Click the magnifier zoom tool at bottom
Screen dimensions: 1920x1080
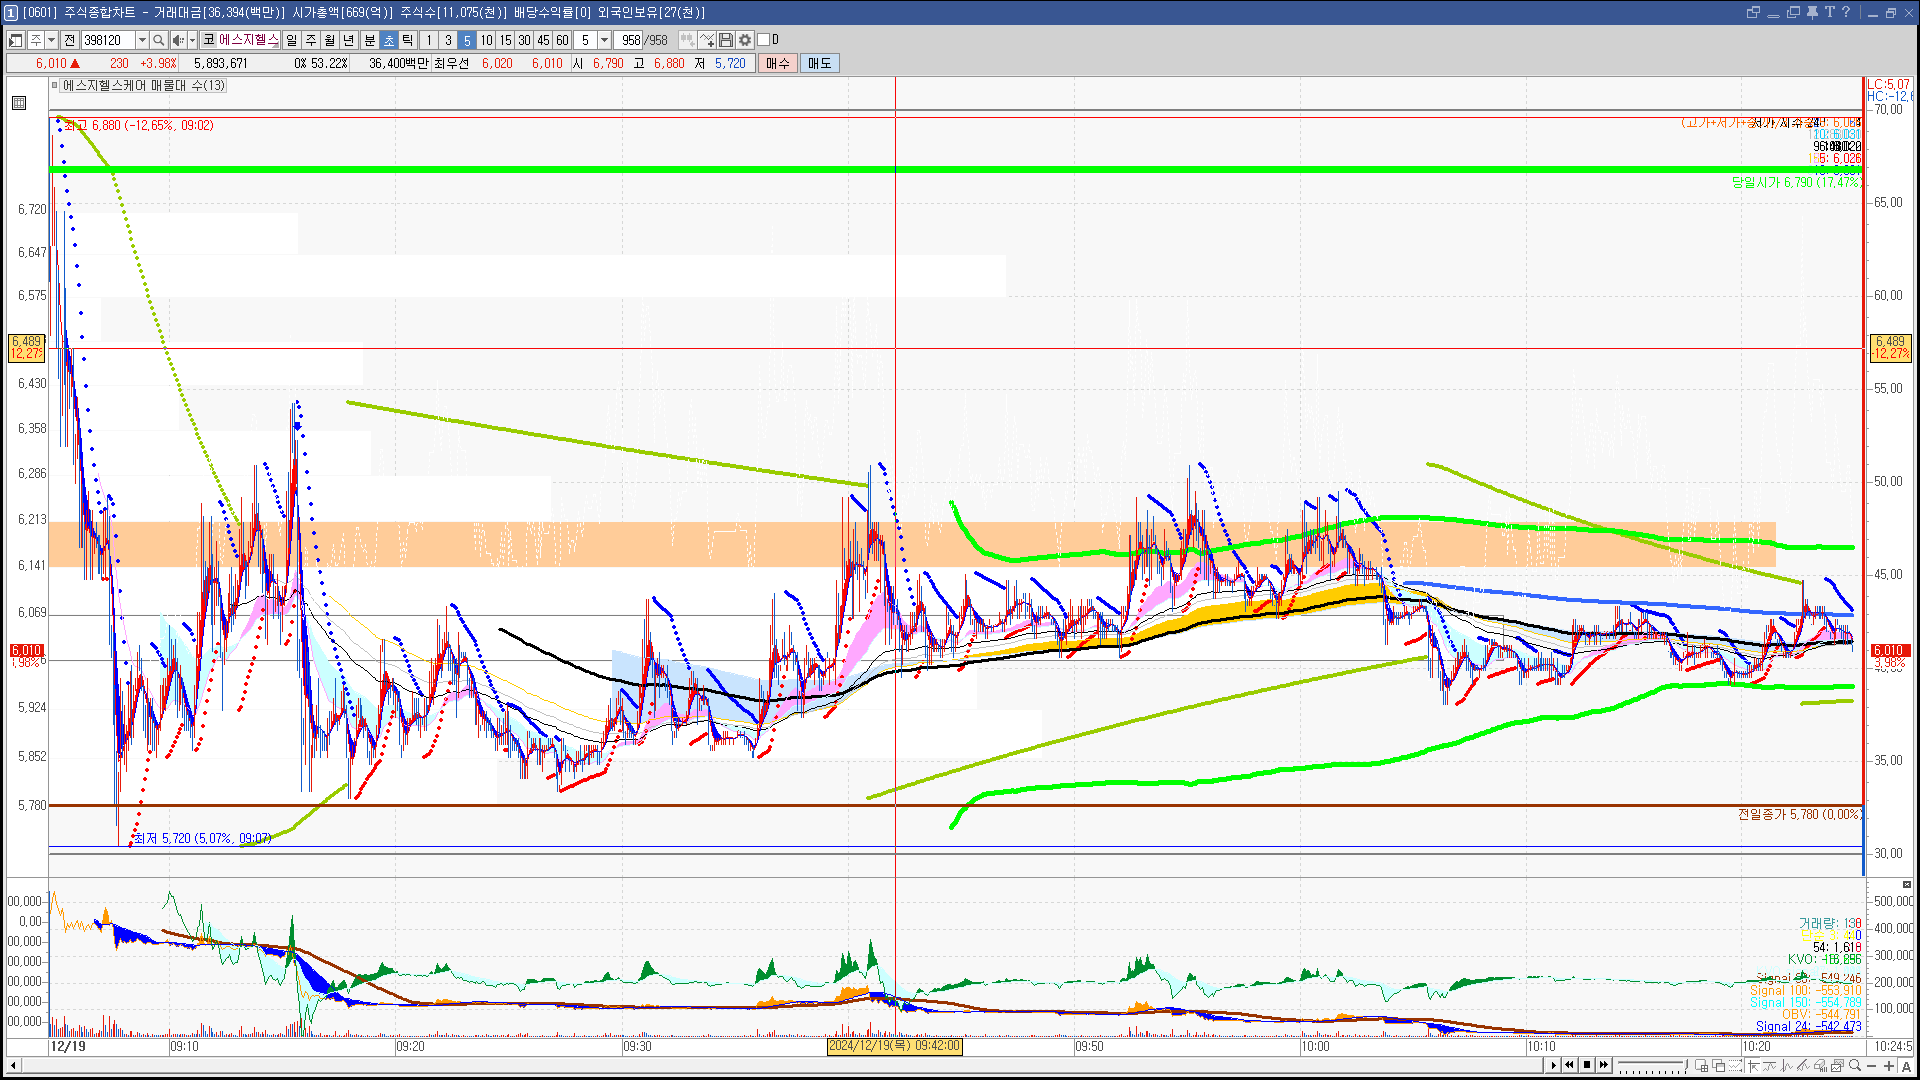click(1855, 1066)
